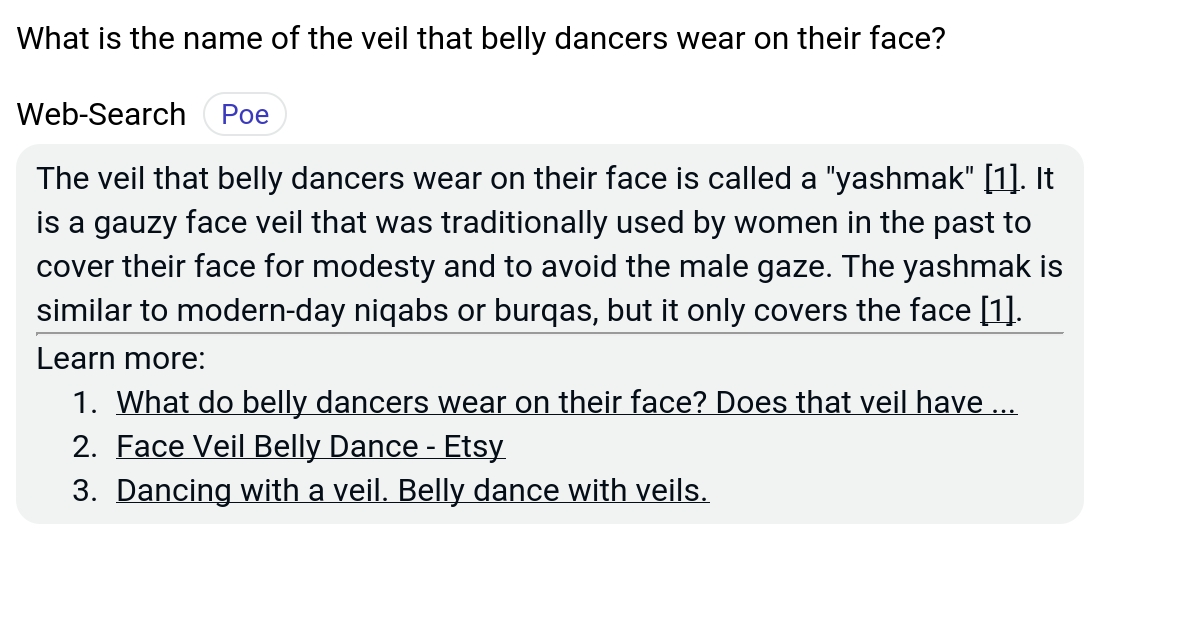Click the Web-Search bot name label
Viewport: 1200px width, 630px height.
[100, 114]
